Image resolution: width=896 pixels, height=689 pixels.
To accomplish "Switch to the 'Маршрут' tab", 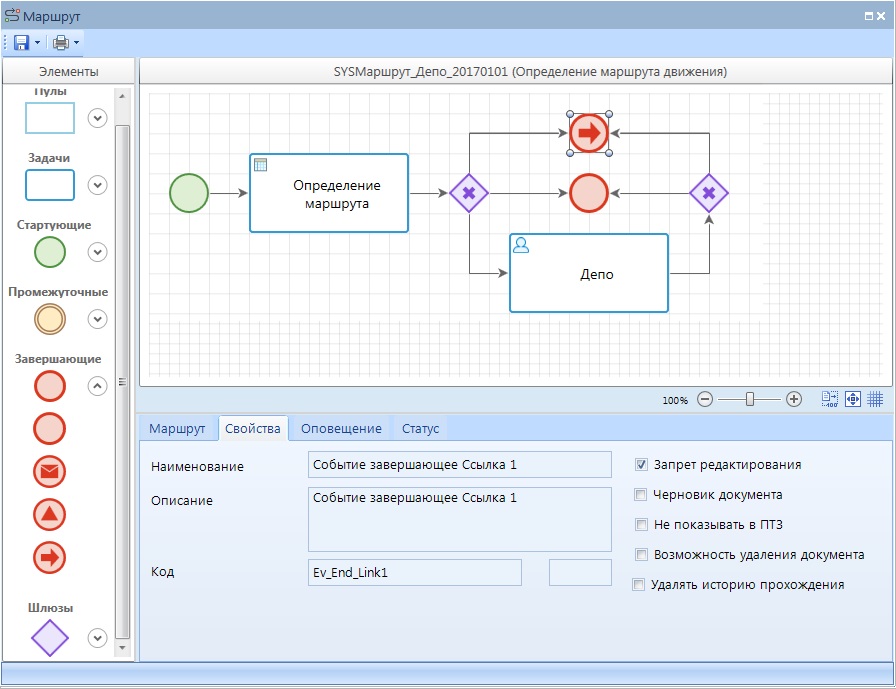I will click(177, 428).
